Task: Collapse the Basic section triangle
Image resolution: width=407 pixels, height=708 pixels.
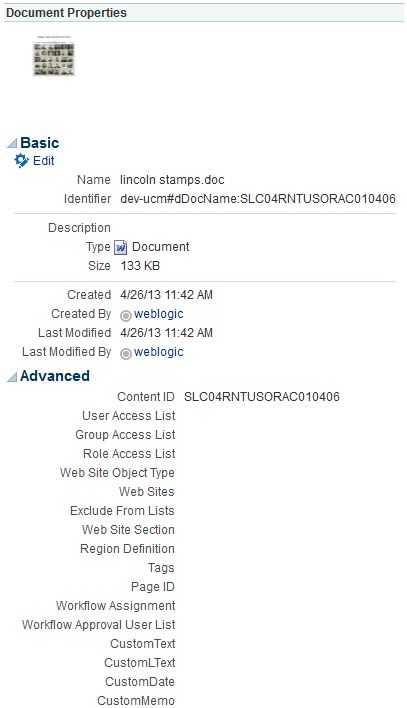Action: (12, 144)
